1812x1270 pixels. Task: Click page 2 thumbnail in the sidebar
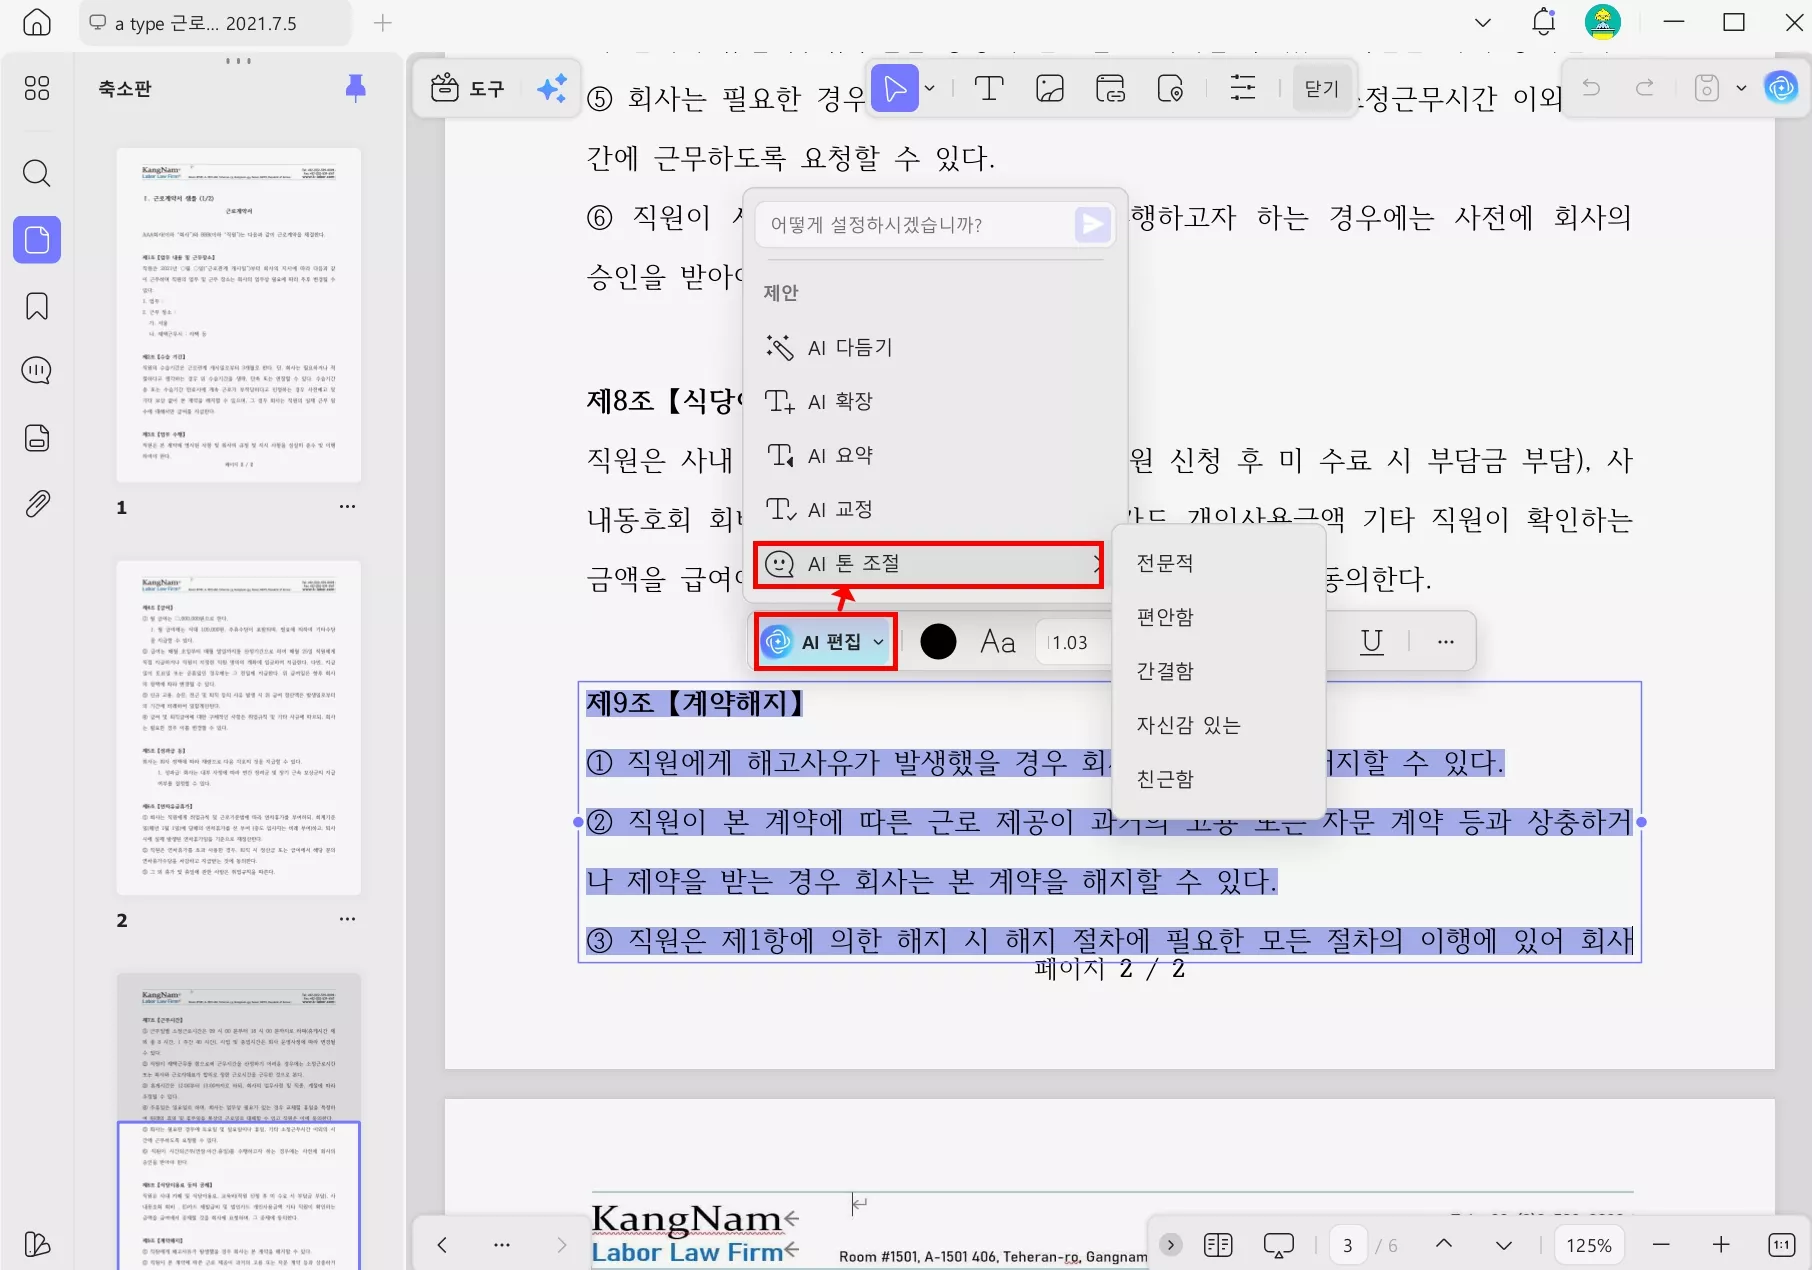(238, 727)
